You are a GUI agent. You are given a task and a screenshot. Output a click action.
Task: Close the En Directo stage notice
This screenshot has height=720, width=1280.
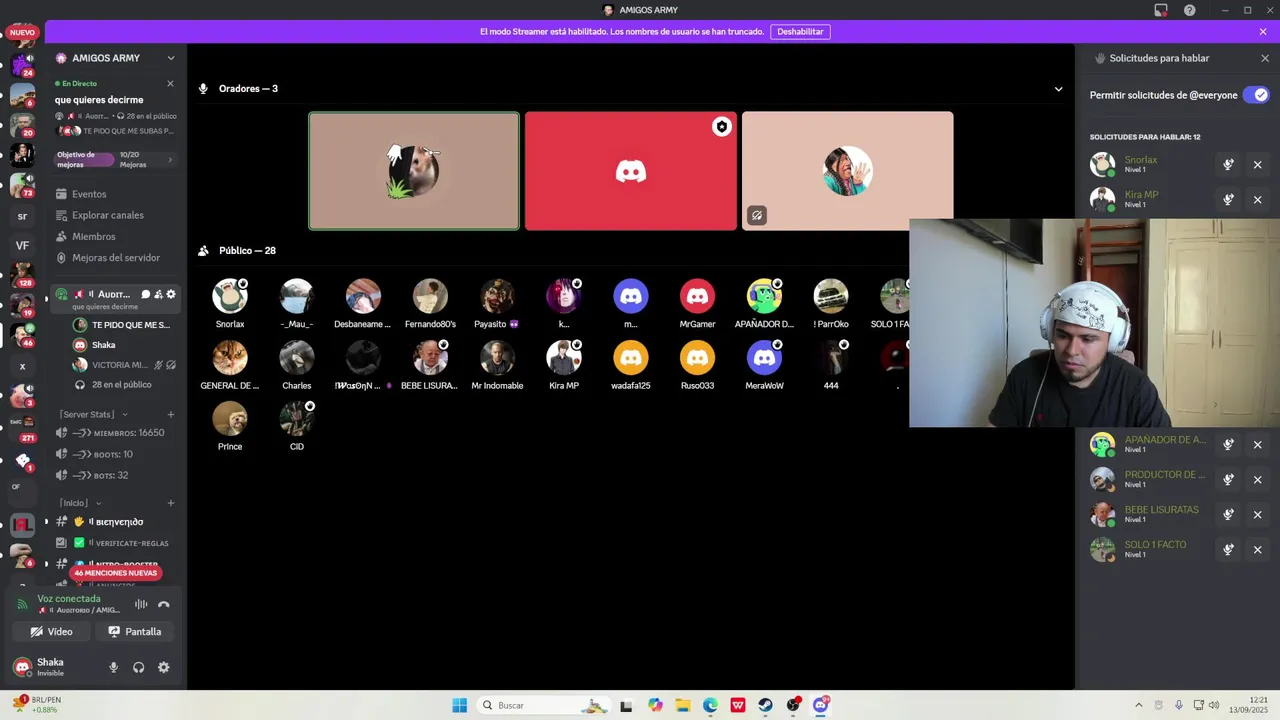click(170, 83)
